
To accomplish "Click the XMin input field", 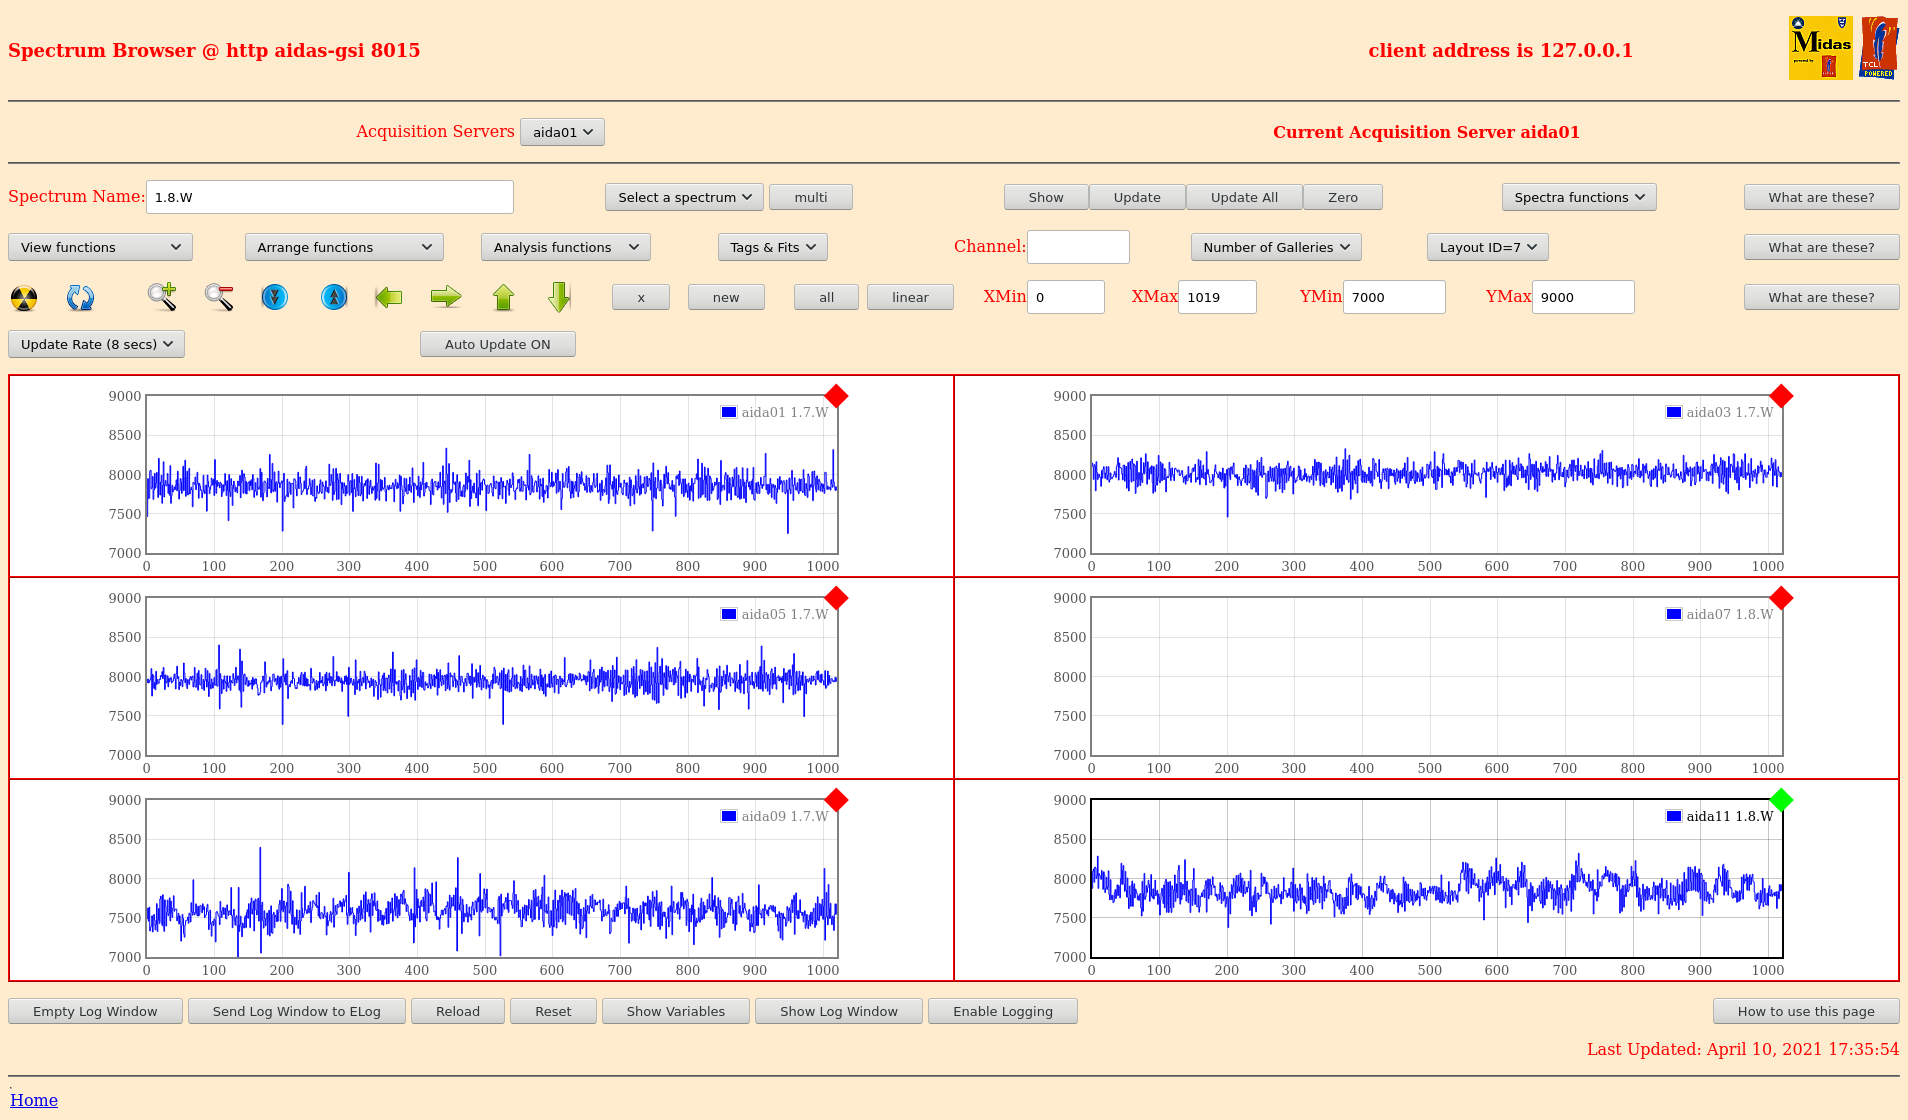I will 1066,297.
